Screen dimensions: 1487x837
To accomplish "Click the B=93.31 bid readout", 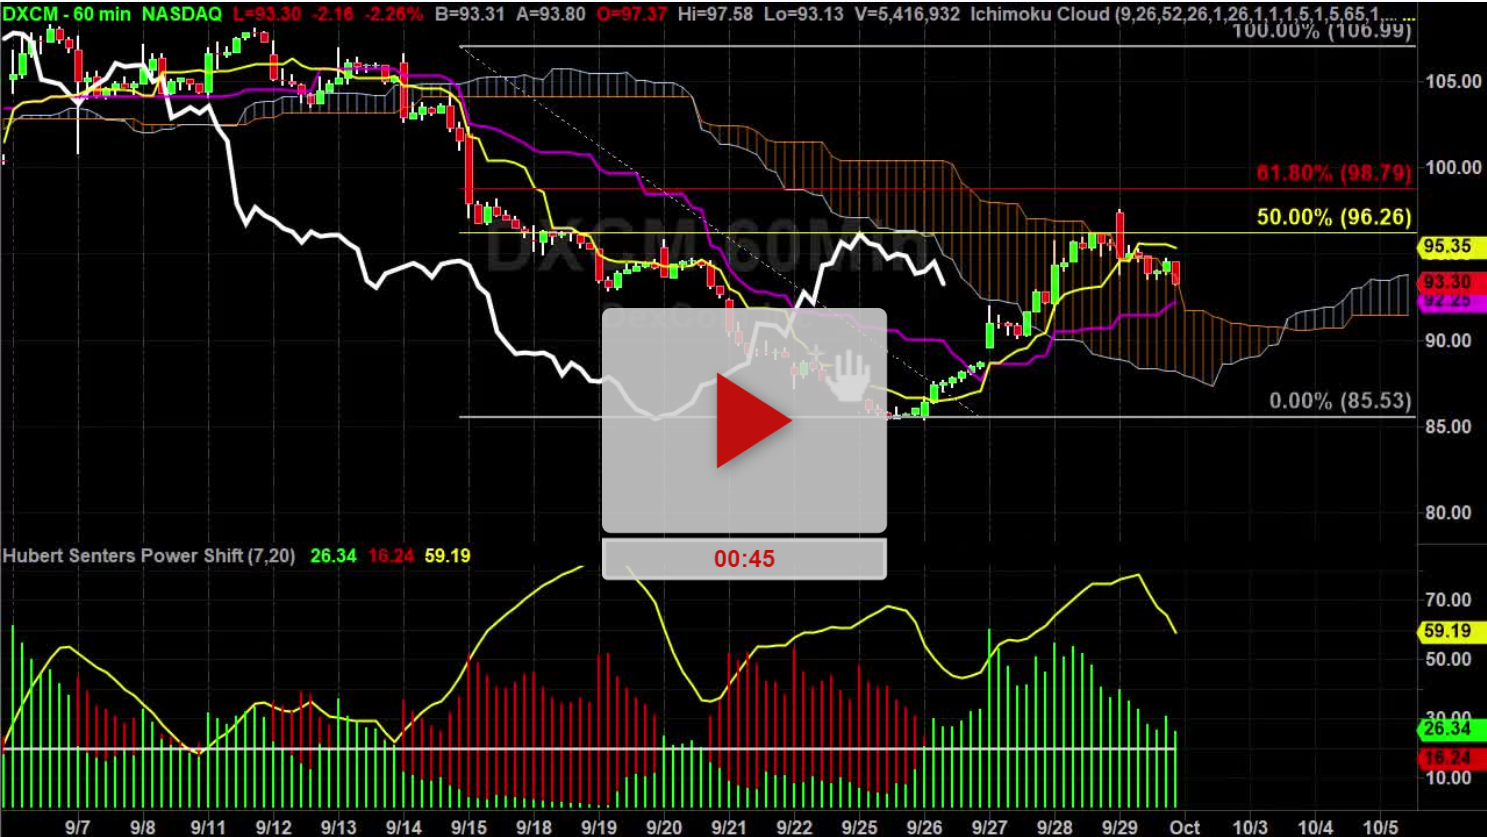I will click(470, 14).
